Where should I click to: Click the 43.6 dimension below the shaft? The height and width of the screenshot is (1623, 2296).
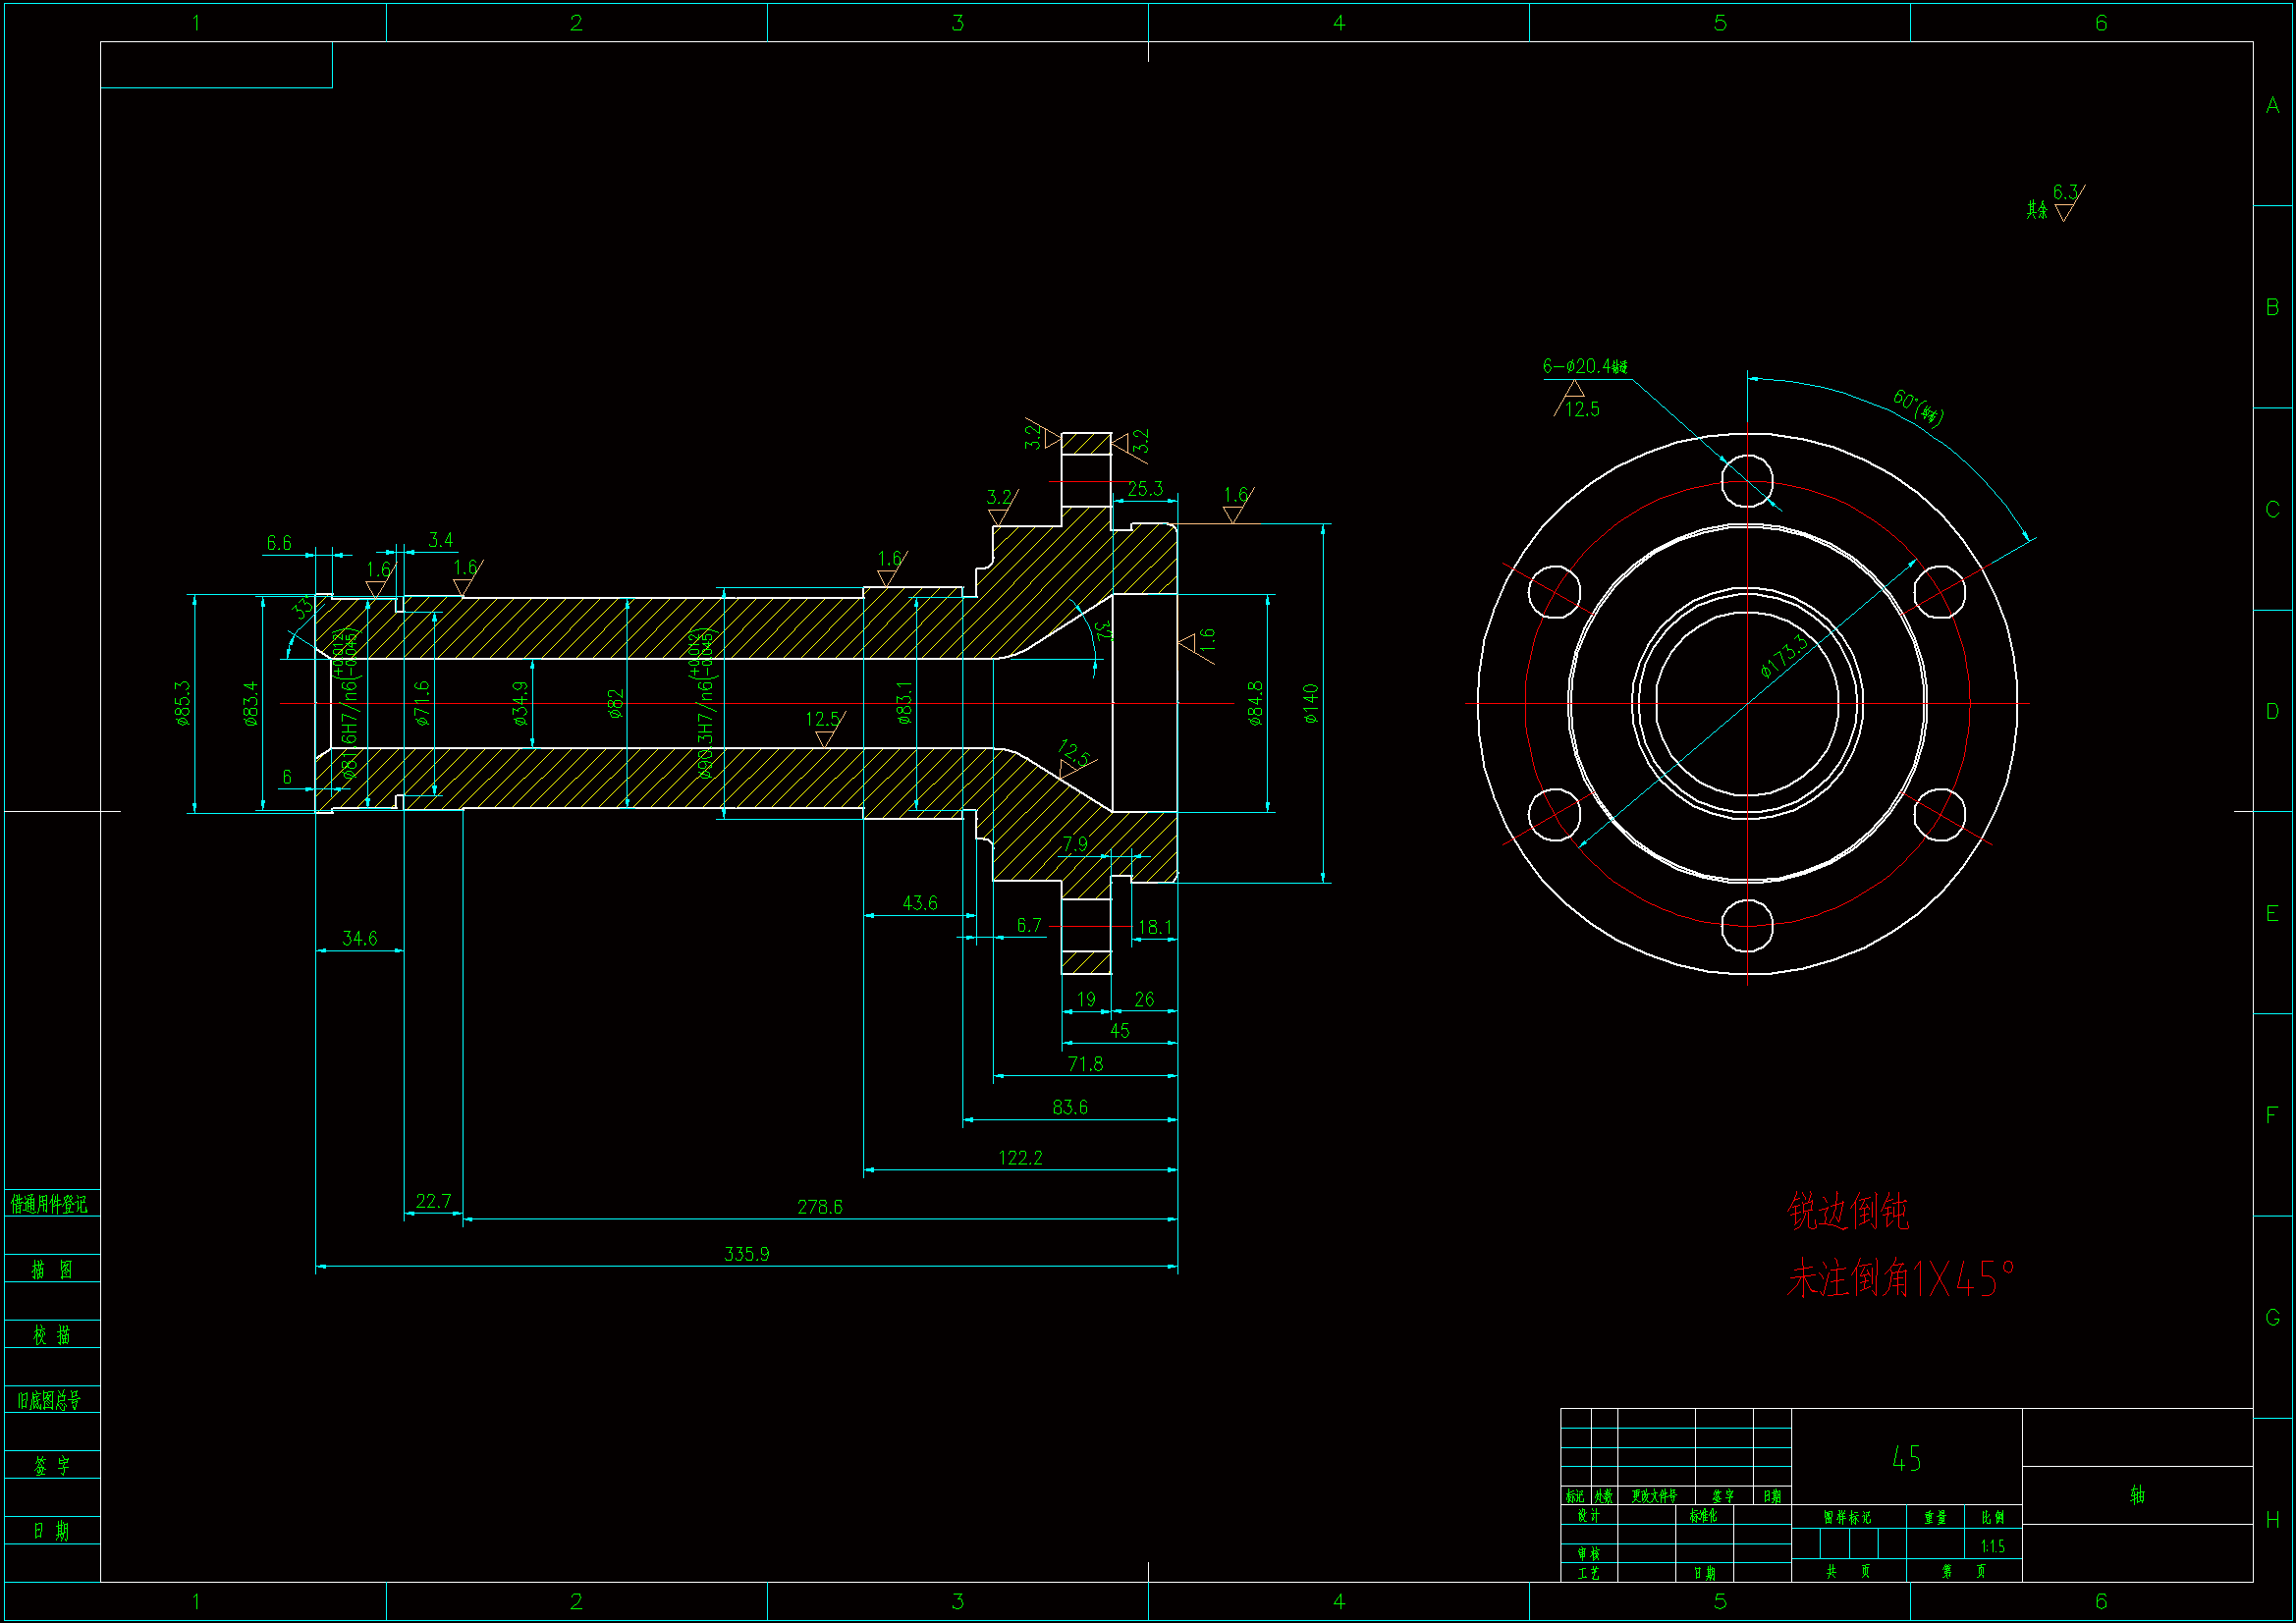pyautogui.click(x=920, y=903)
